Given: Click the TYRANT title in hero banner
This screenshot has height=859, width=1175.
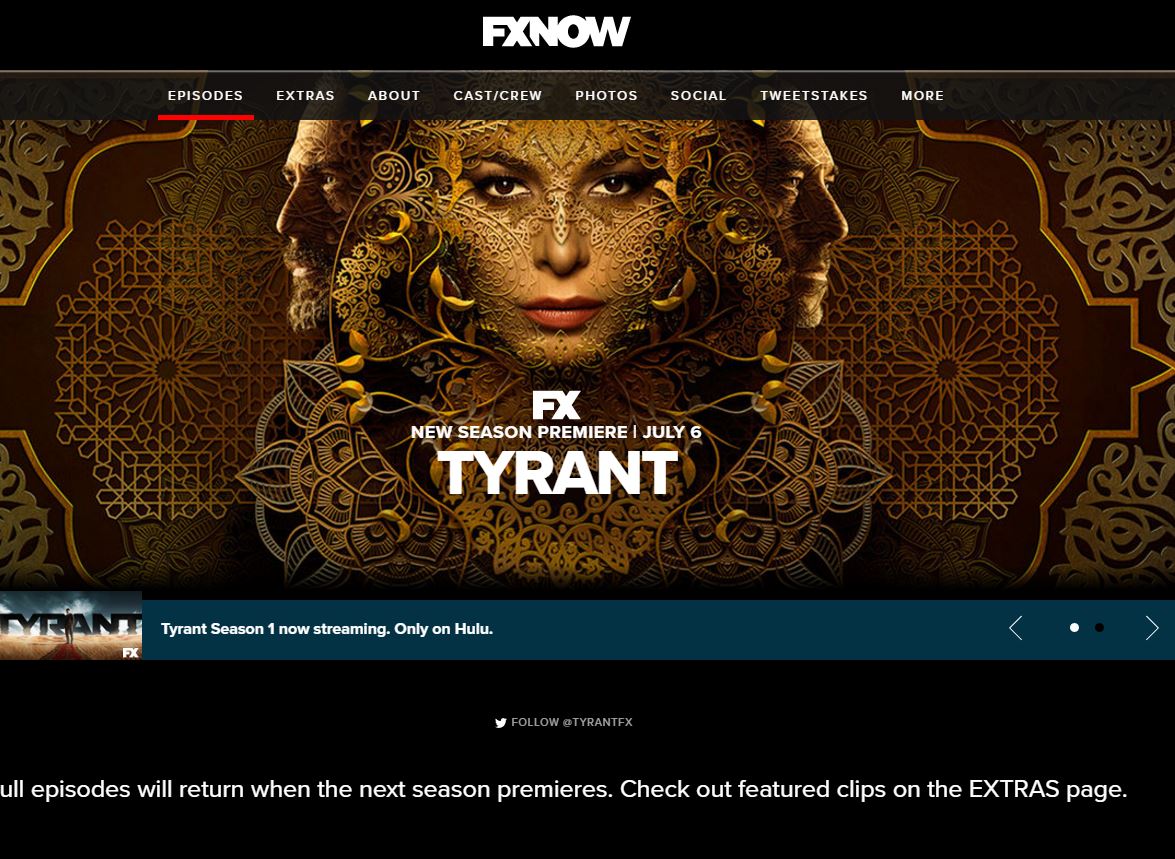Looking at the screenshot, I should coord(558,473).
